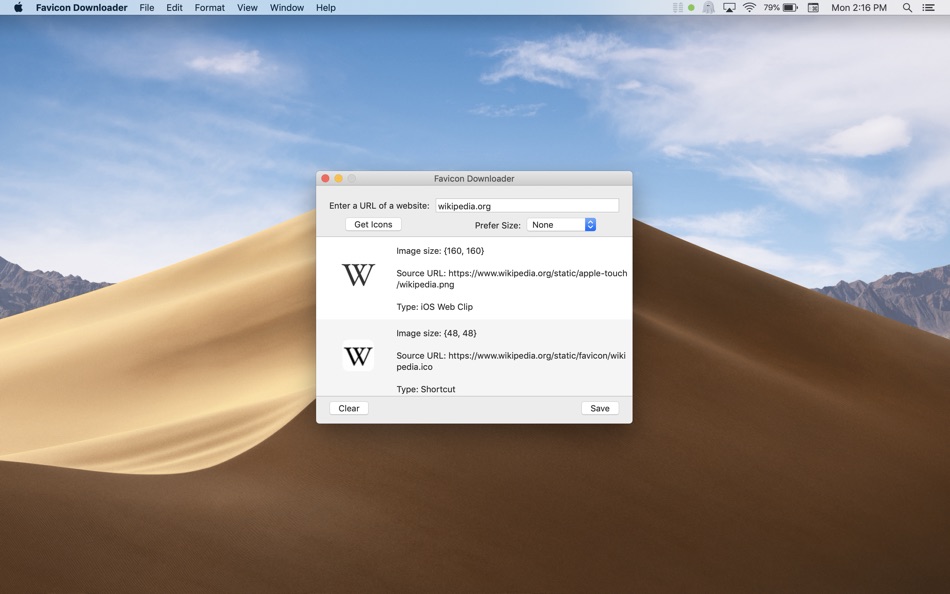Click the ghost-shaped menu bar icon
The image size is (950, 594).
pyautogui.click(x=708, y=7)
